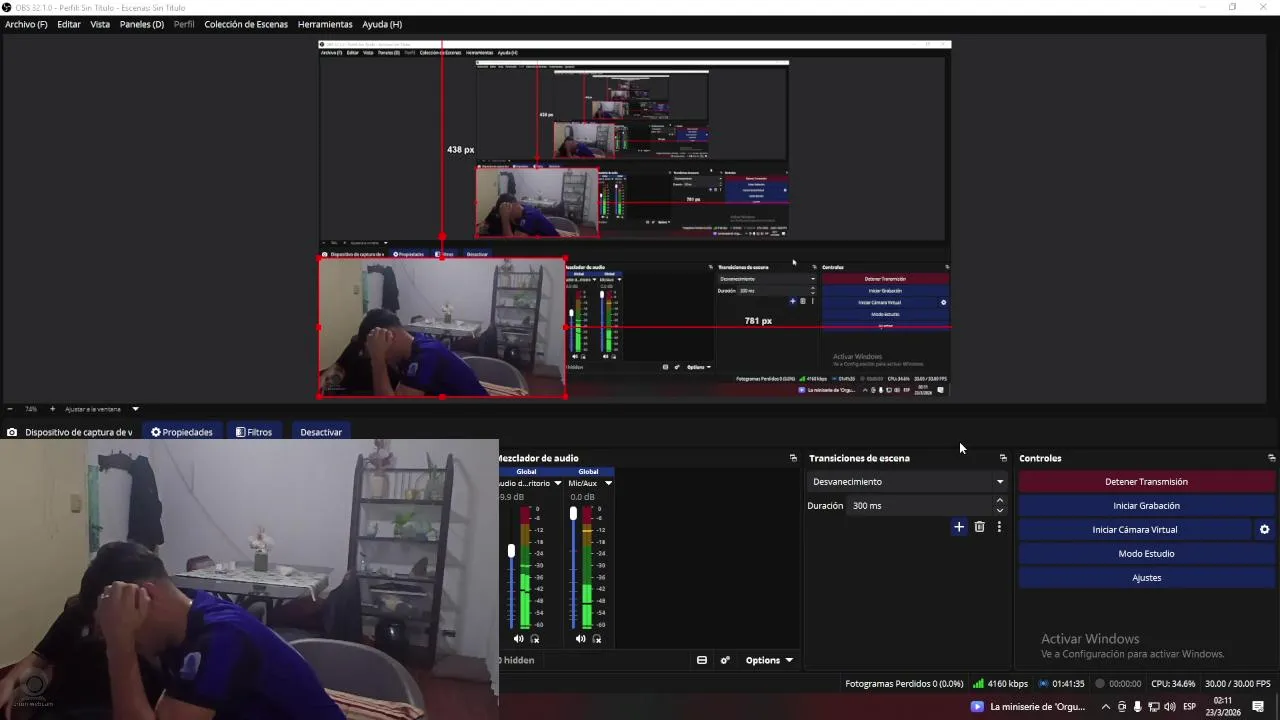Click the Ajustar a la ventana label
Image resolution: width=1280 pixels, height=720 pixels.
coord(93,409)
